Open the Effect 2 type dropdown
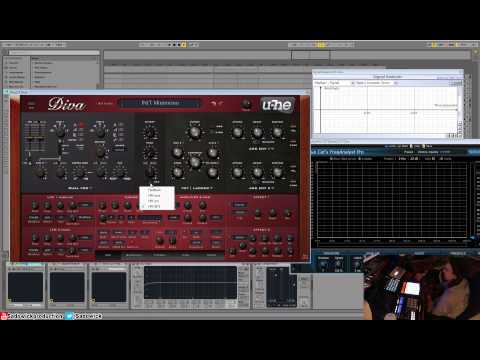The height and width of the screenshot is (360, 480). pos(239,237)
